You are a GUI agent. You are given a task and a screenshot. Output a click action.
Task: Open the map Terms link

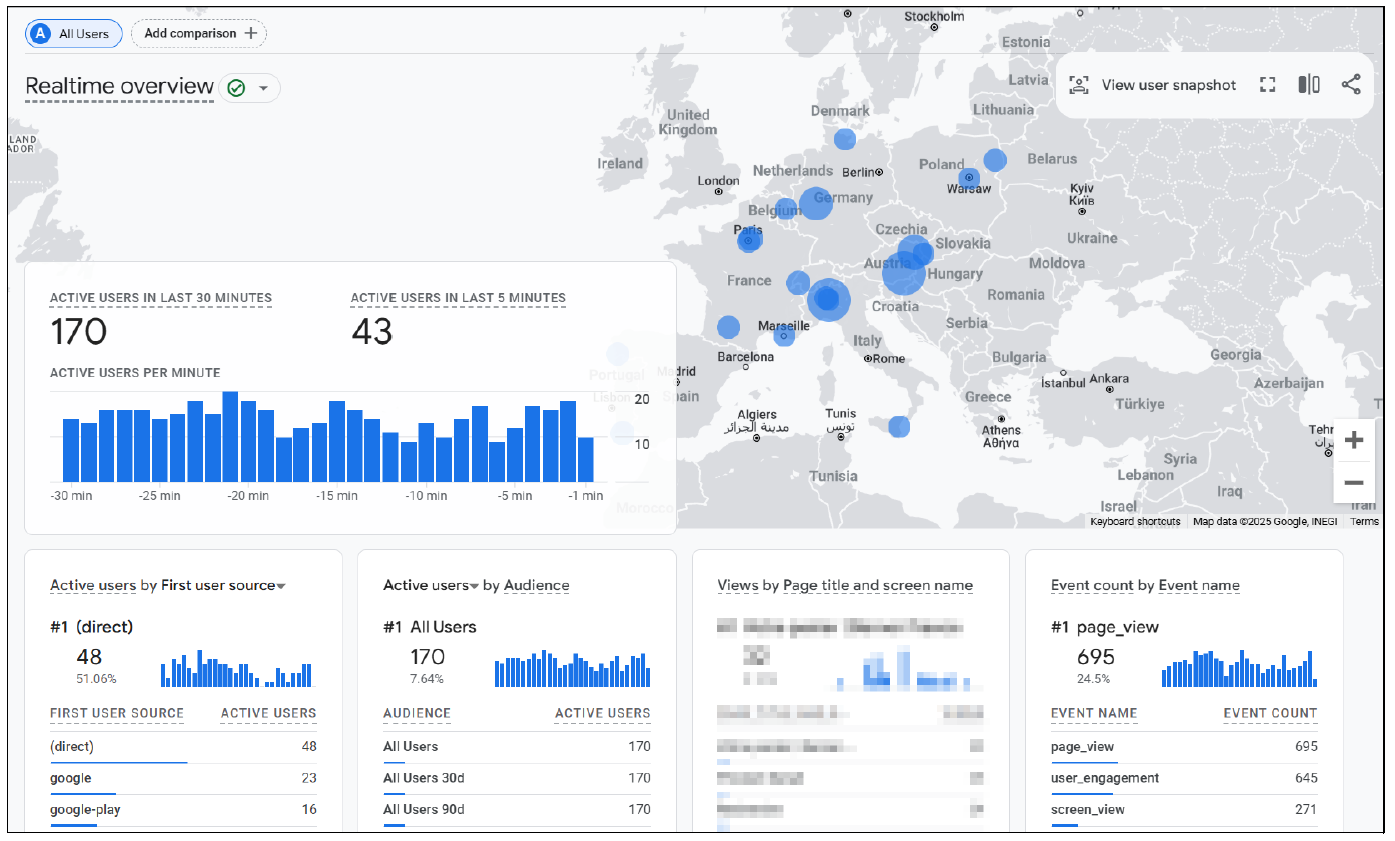(1364, 521)
